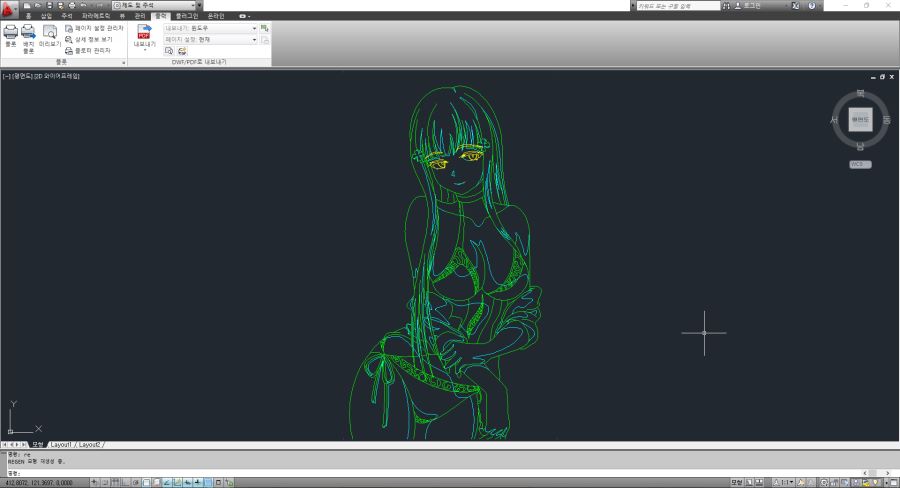The width and height of the screenshot is (900, 488).
Task: Switch to the 온라인 ribbon tab
Action: pos(216,16)
